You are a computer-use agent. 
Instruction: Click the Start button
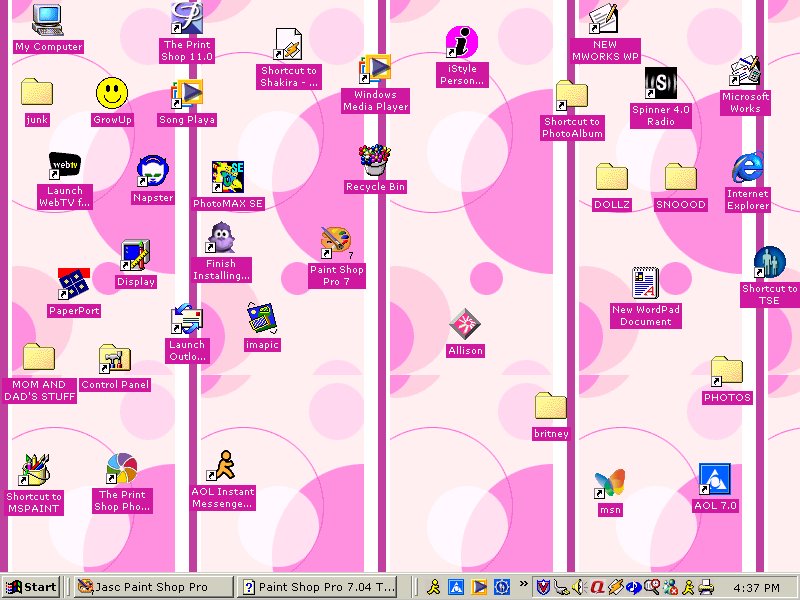[x=30, y=587]
